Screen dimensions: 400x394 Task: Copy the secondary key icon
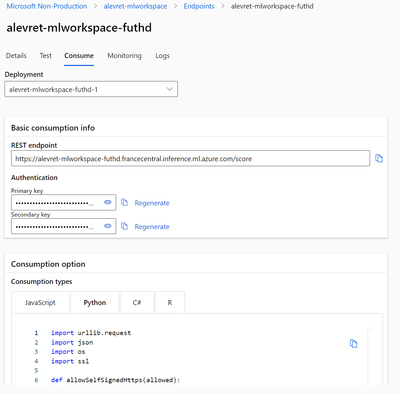click(x=124, y=226)
